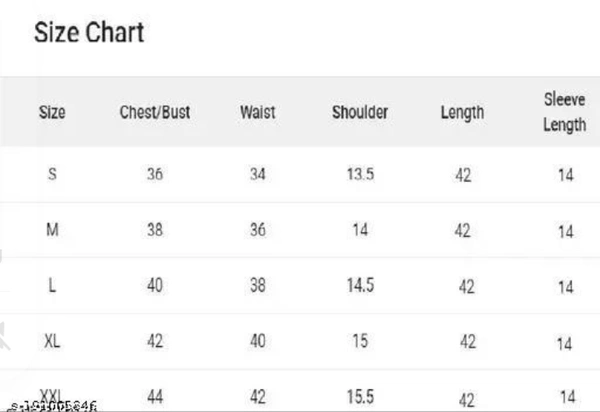Viewport: 600px width, 412px height.
Task: Select the Size column header
Action: (52, 112)
